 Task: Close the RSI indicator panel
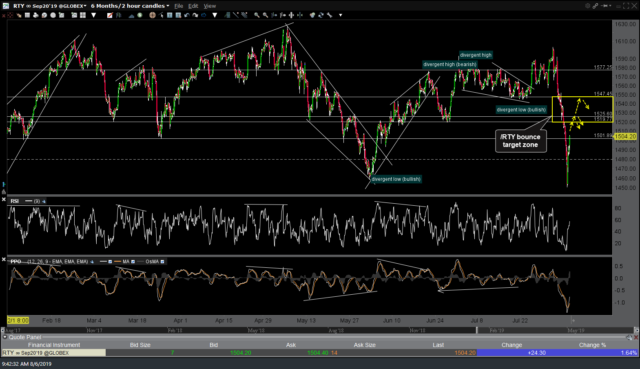pyautogui.click(x=4, y=200)
